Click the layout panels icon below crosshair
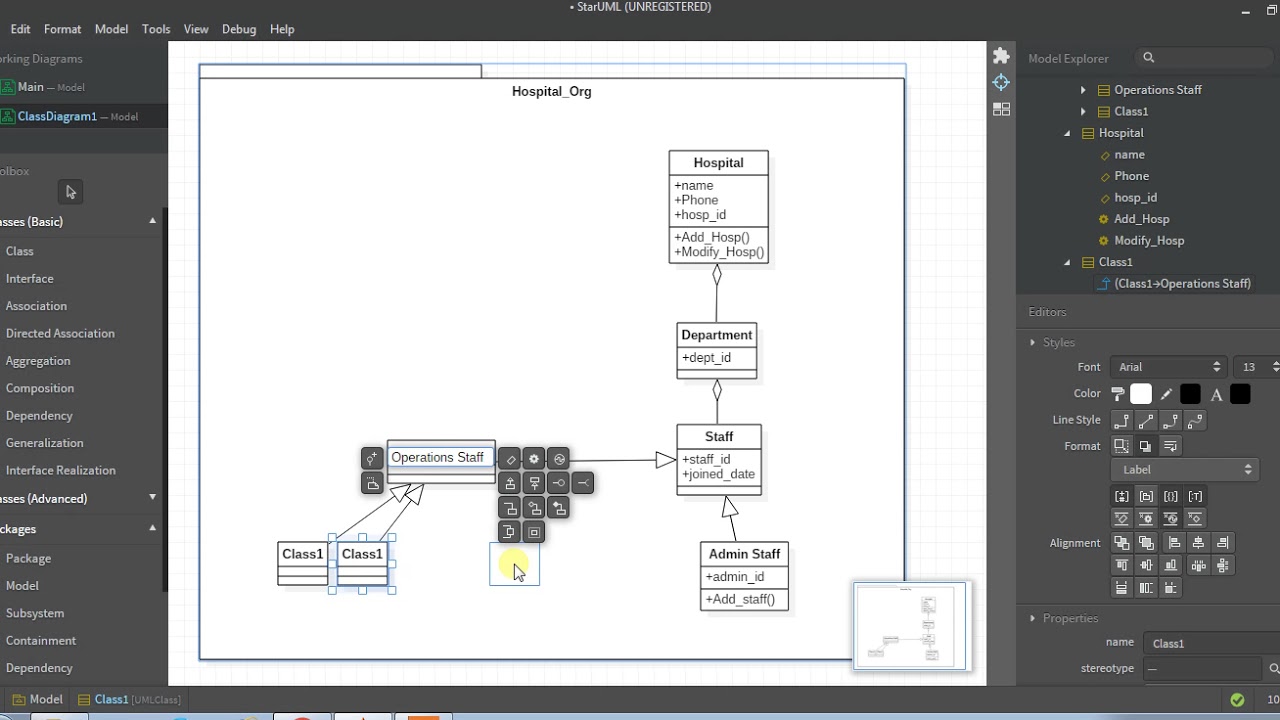The width and height of the screenshot is (1280, 720). point(1001,109)
